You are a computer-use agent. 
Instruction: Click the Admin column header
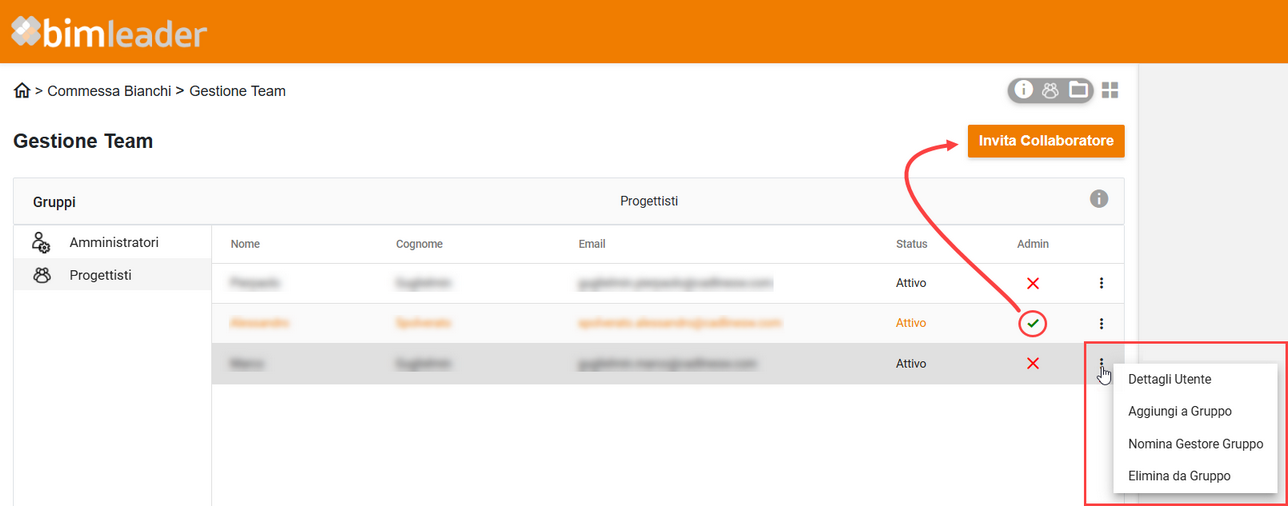pos(1033,244)
